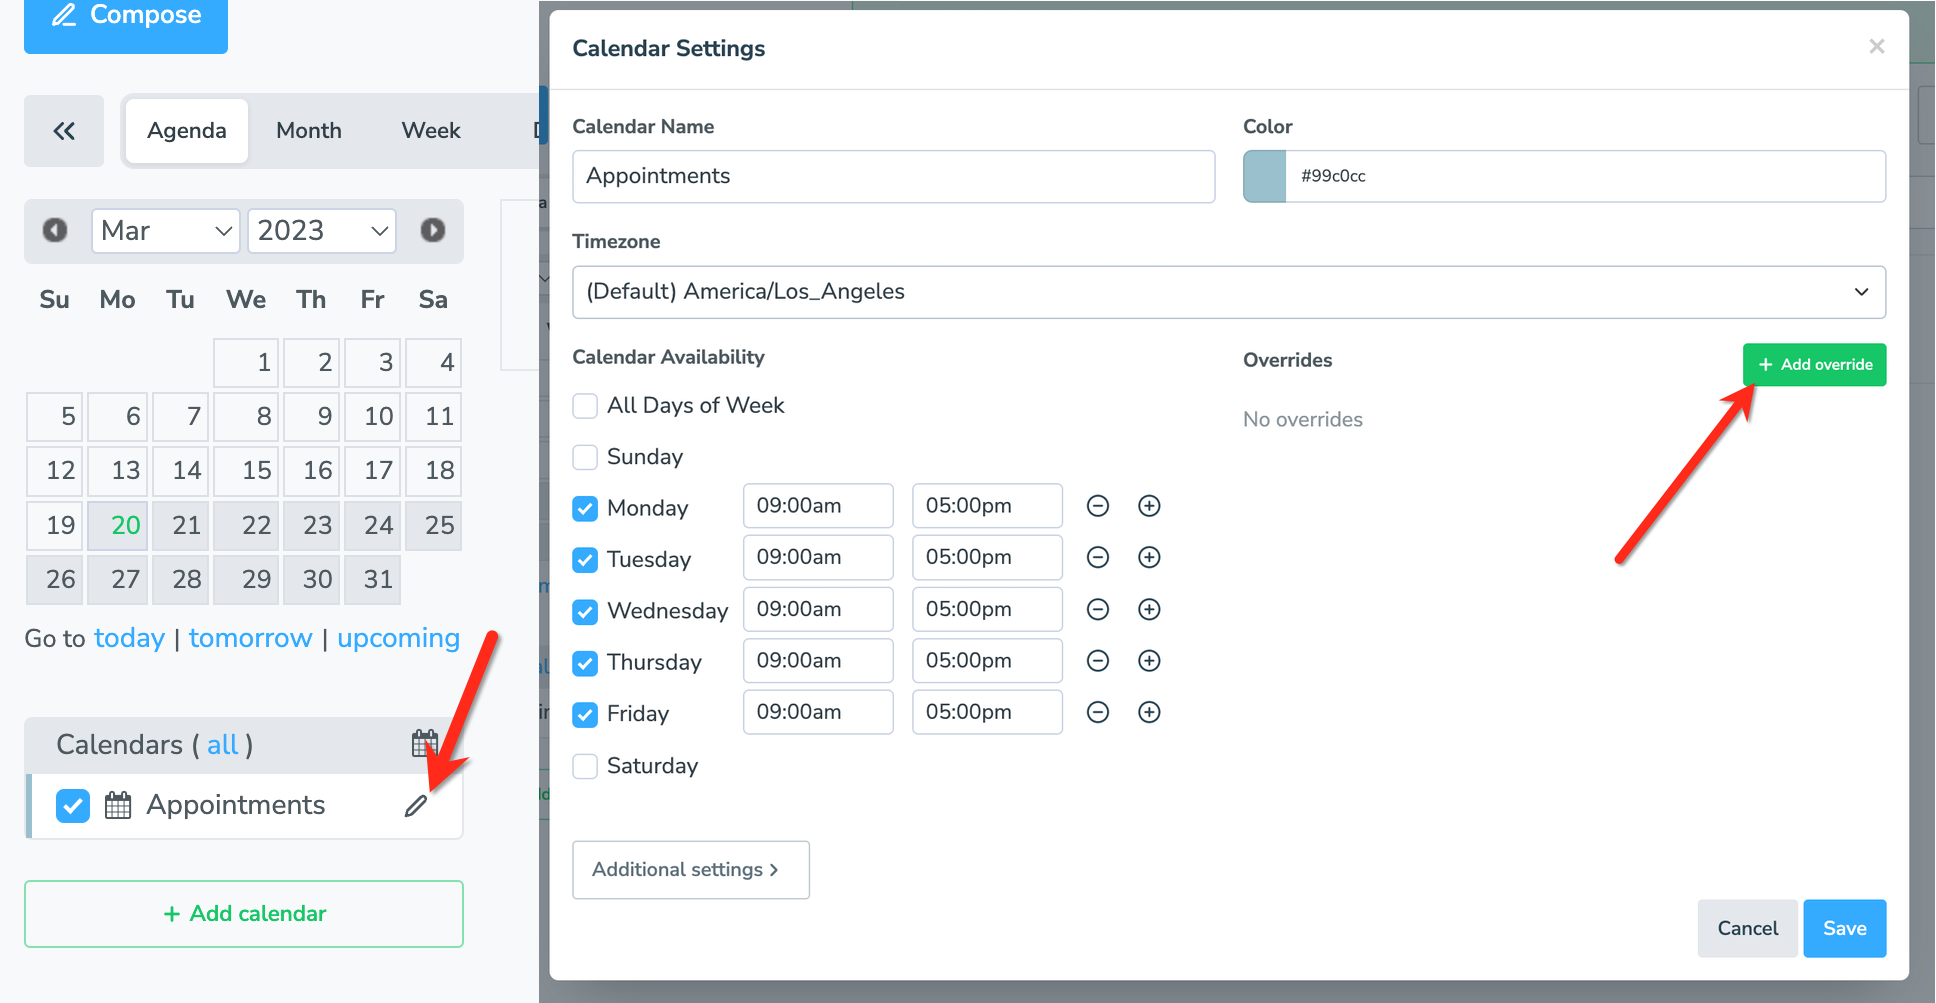Click the #99c0cc color swatch
This screenshot has height=1003, width=1936.
click(1264, 176)
